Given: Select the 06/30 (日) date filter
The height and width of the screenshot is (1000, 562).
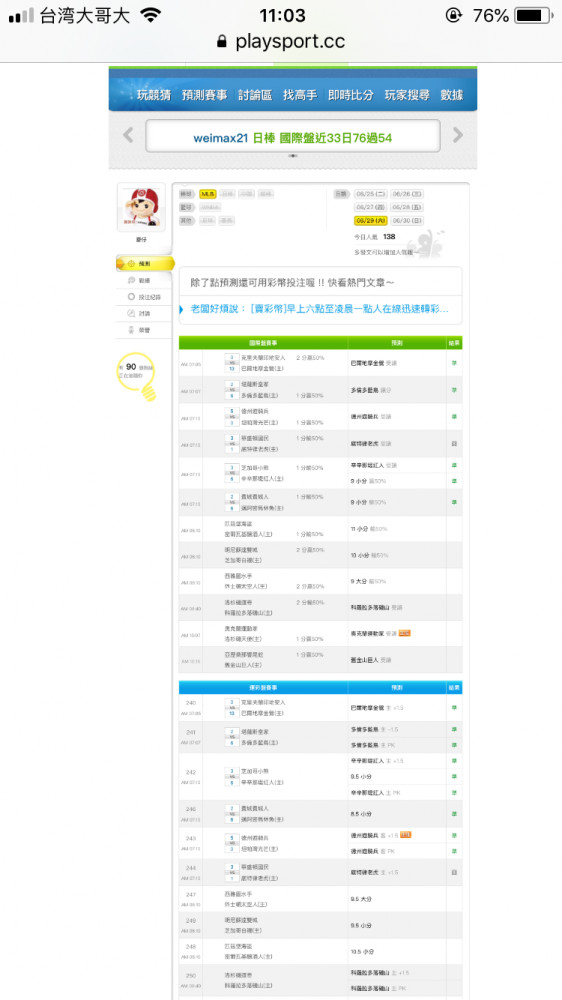Looking at the screenshot, I should click(407, 221).
